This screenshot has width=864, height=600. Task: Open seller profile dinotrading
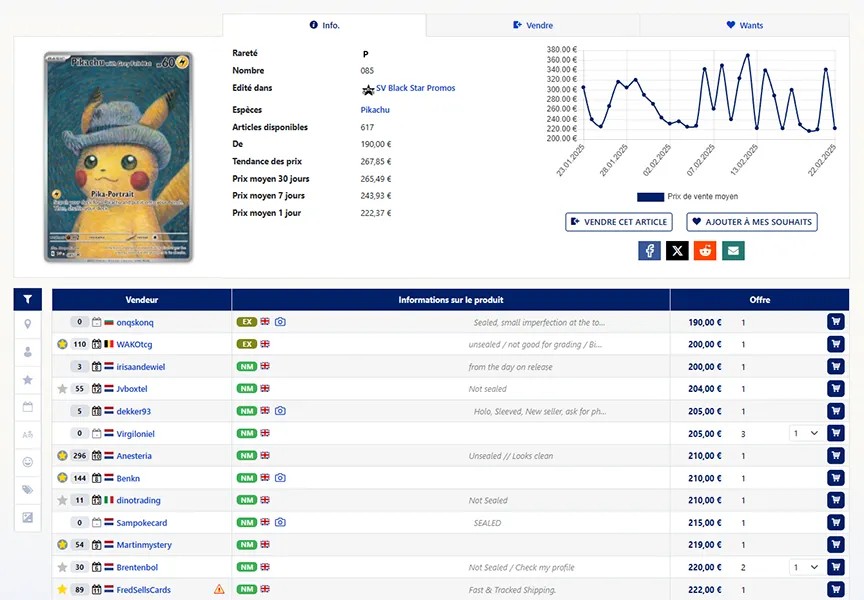(x=138, y=500)
